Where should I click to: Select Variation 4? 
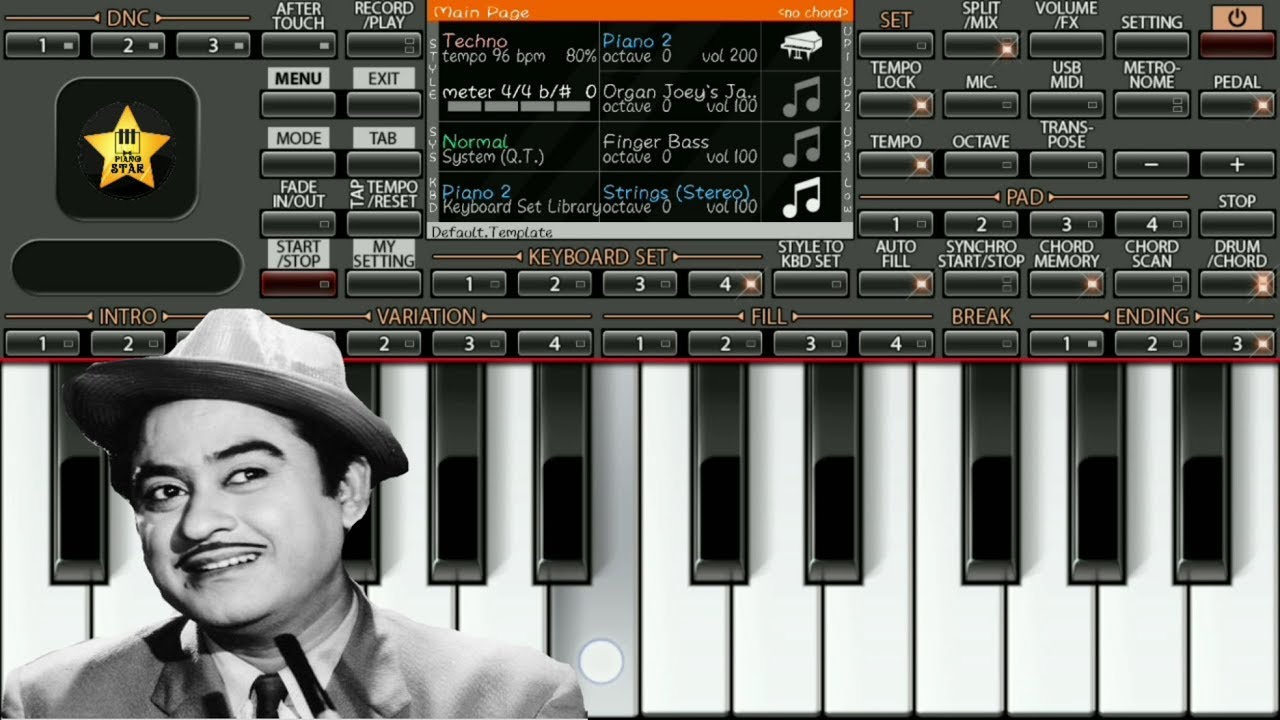[x=555, y=343]
